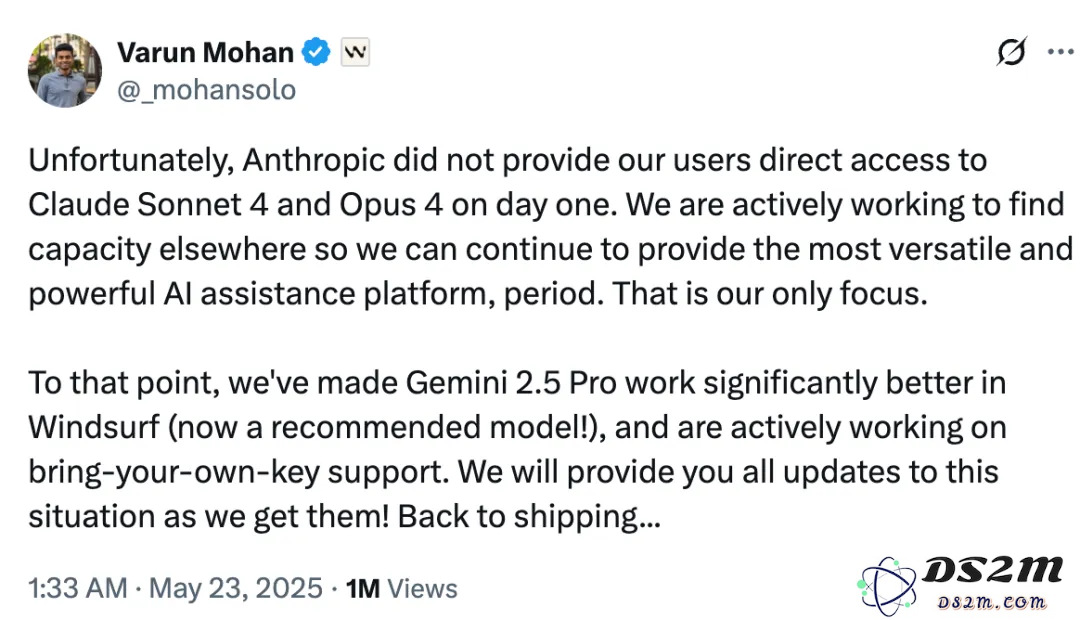Click the blue verified checkmark badge
This screenshot has height=620, width=1080.
click(316, 52)
